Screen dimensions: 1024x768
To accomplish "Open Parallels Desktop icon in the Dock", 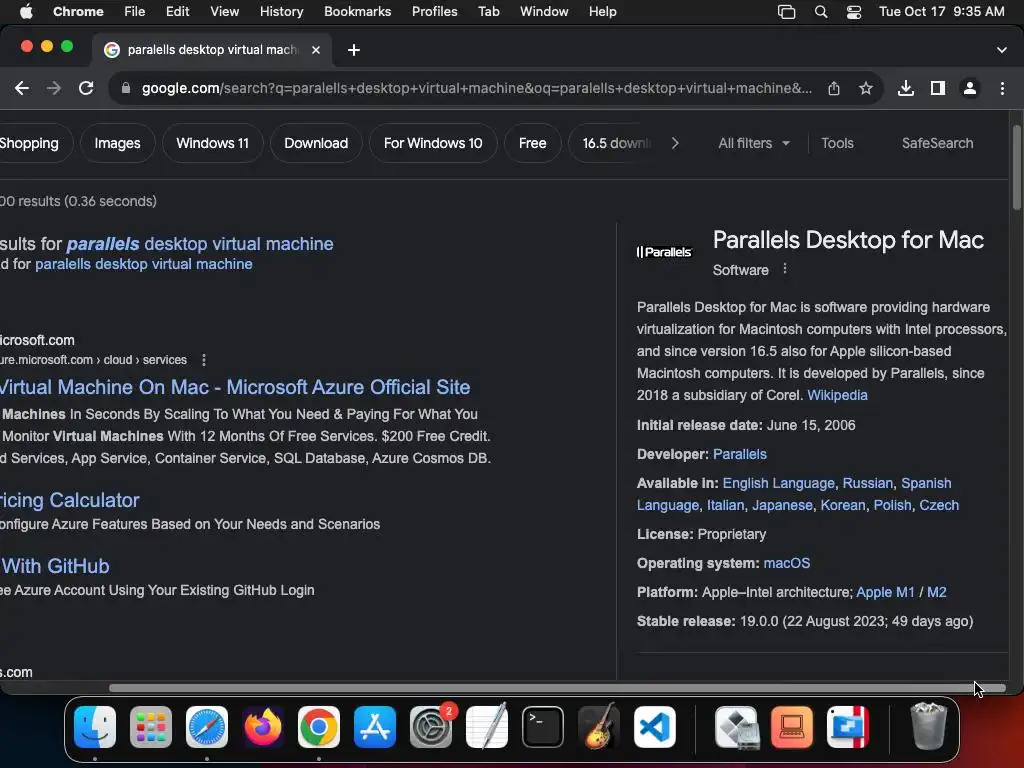I will (x=848, y=727).
